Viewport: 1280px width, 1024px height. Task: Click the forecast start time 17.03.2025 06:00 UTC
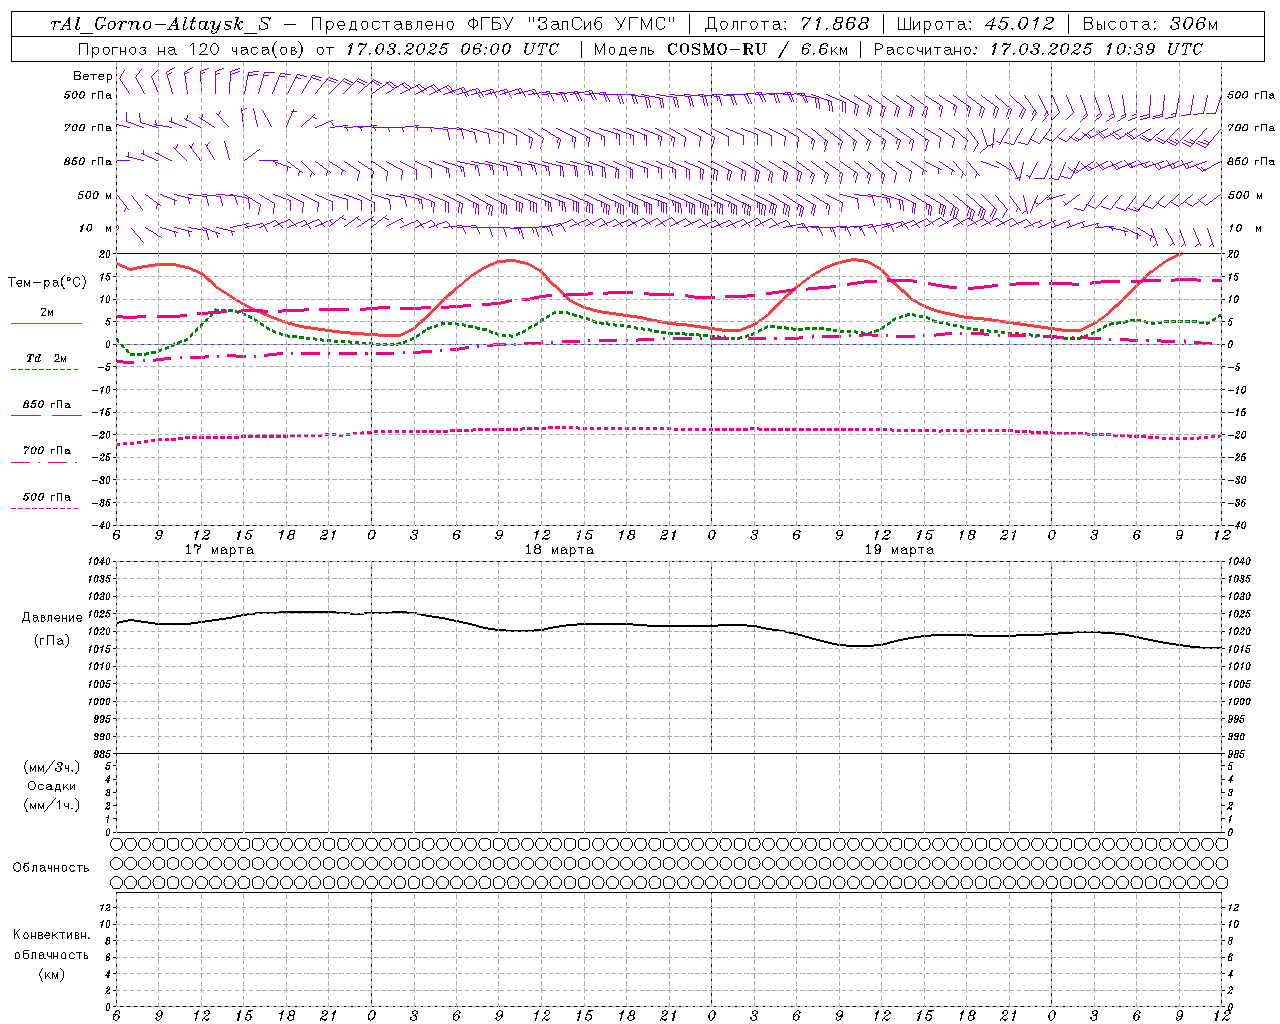point(452,49)
